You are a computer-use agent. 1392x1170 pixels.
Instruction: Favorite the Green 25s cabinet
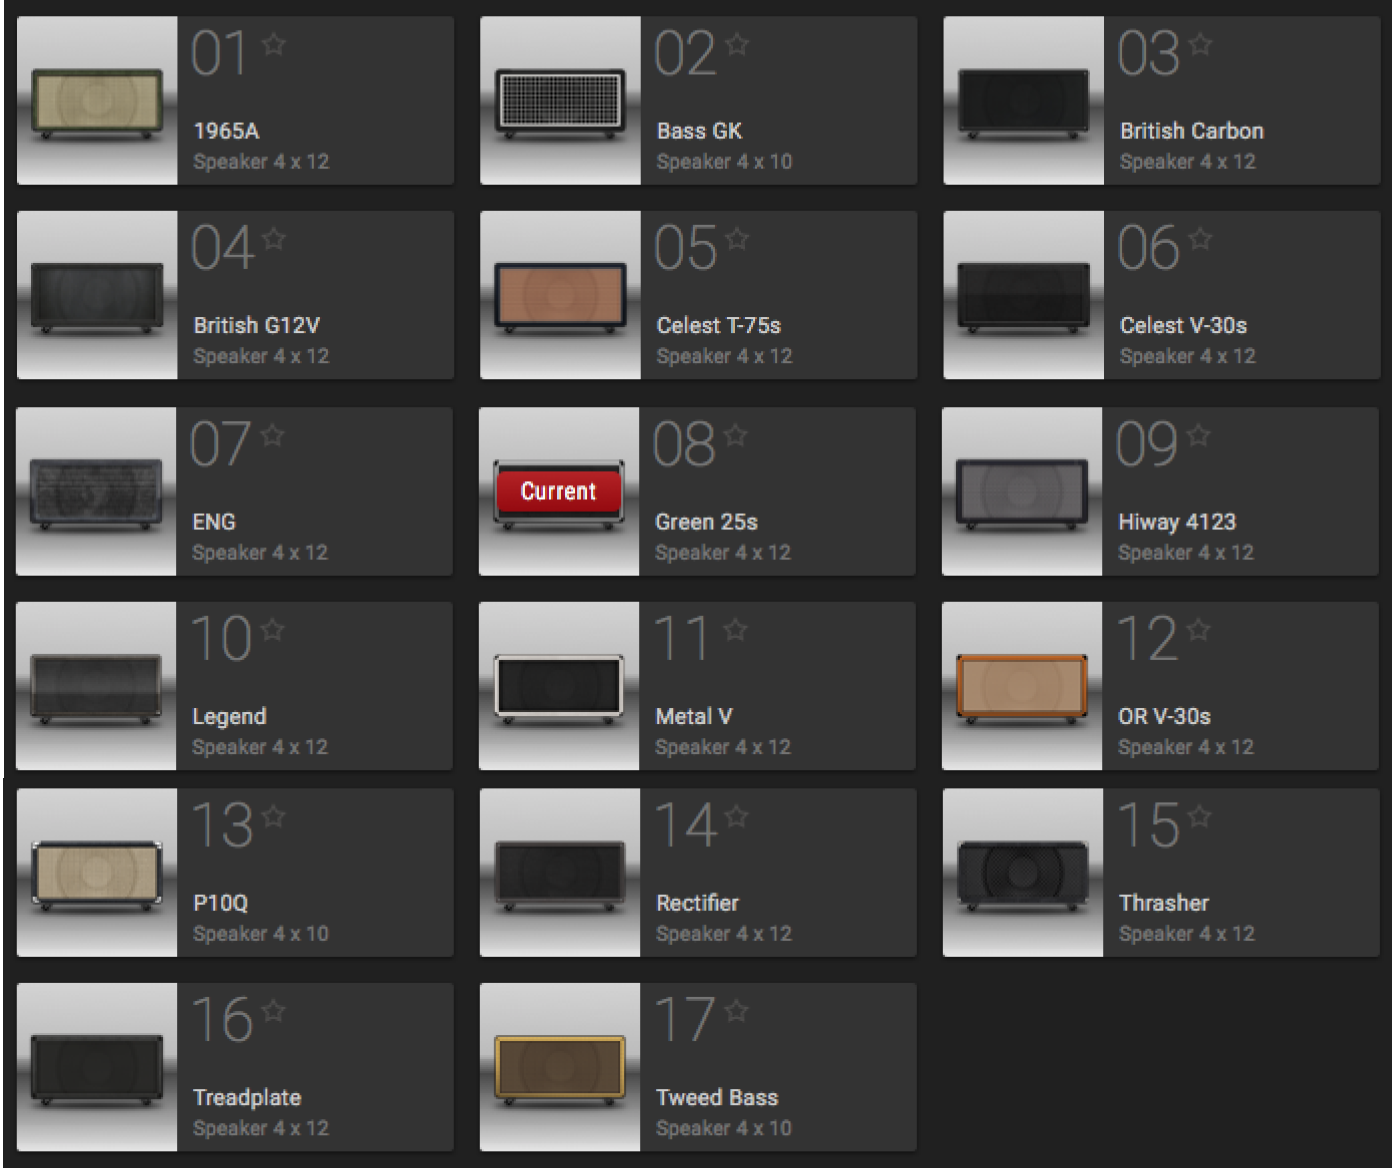[736, 435]
